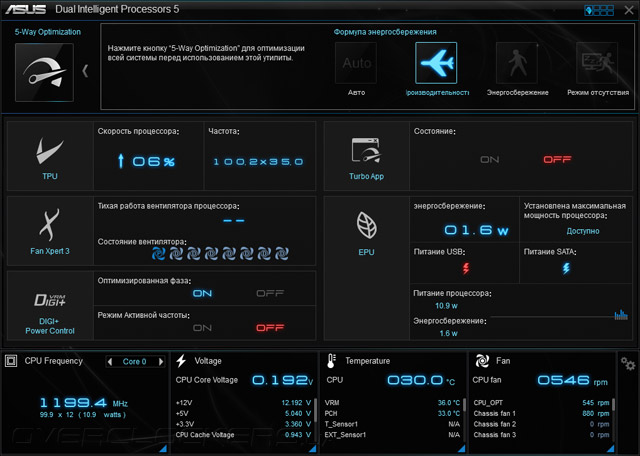Expand CPU Frequency panel corner triangle
Image resolution: width=640 pixels, height=456 pixels.
click(163, 449)
